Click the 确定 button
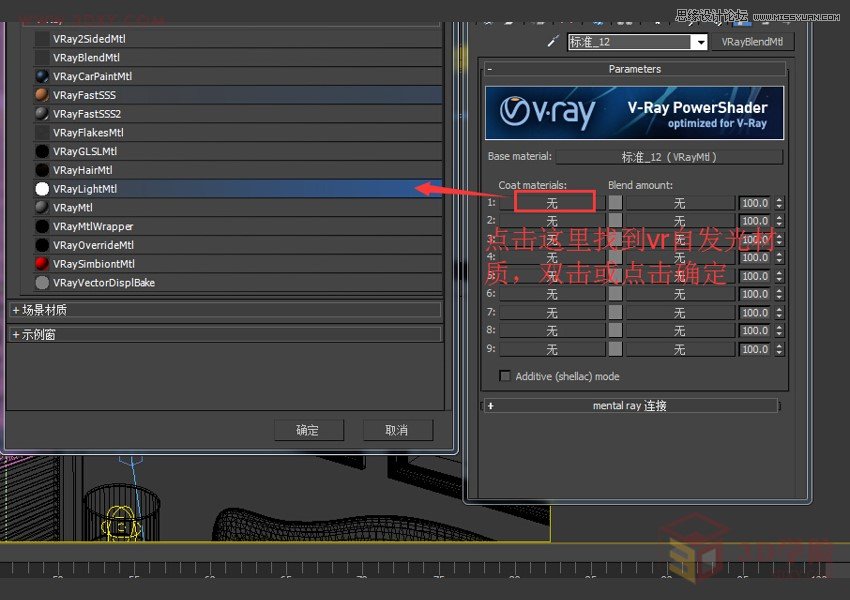 coord(308,430)
